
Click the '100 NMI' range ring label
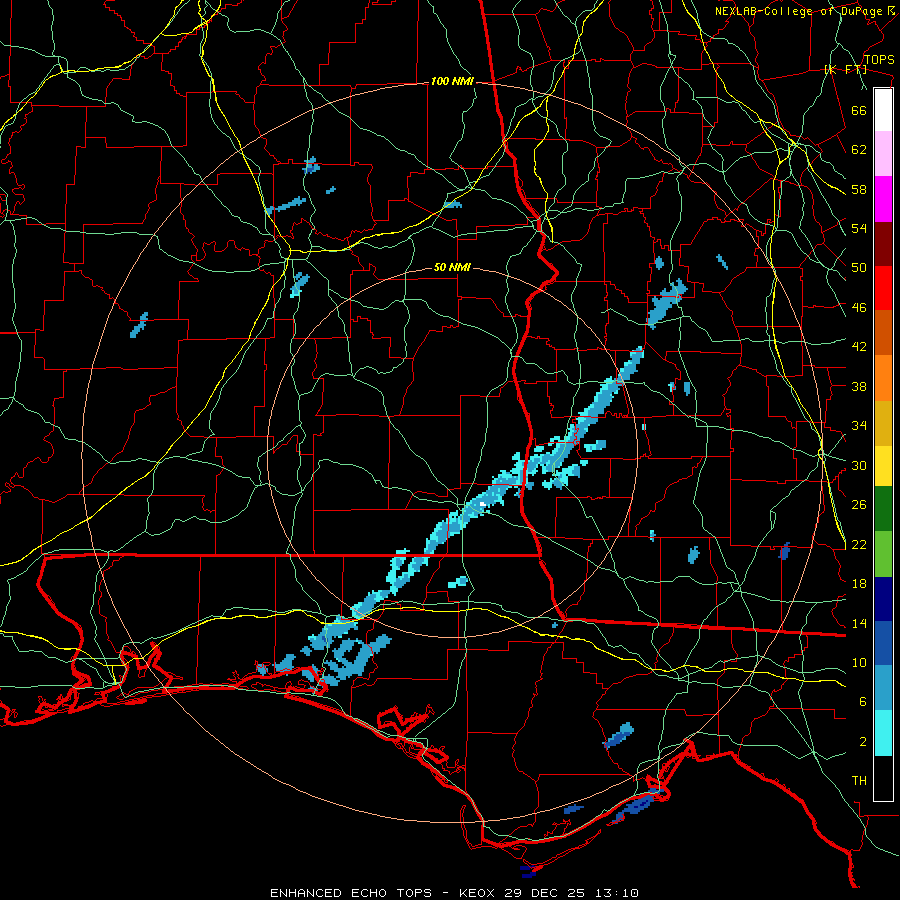(452, 82)
